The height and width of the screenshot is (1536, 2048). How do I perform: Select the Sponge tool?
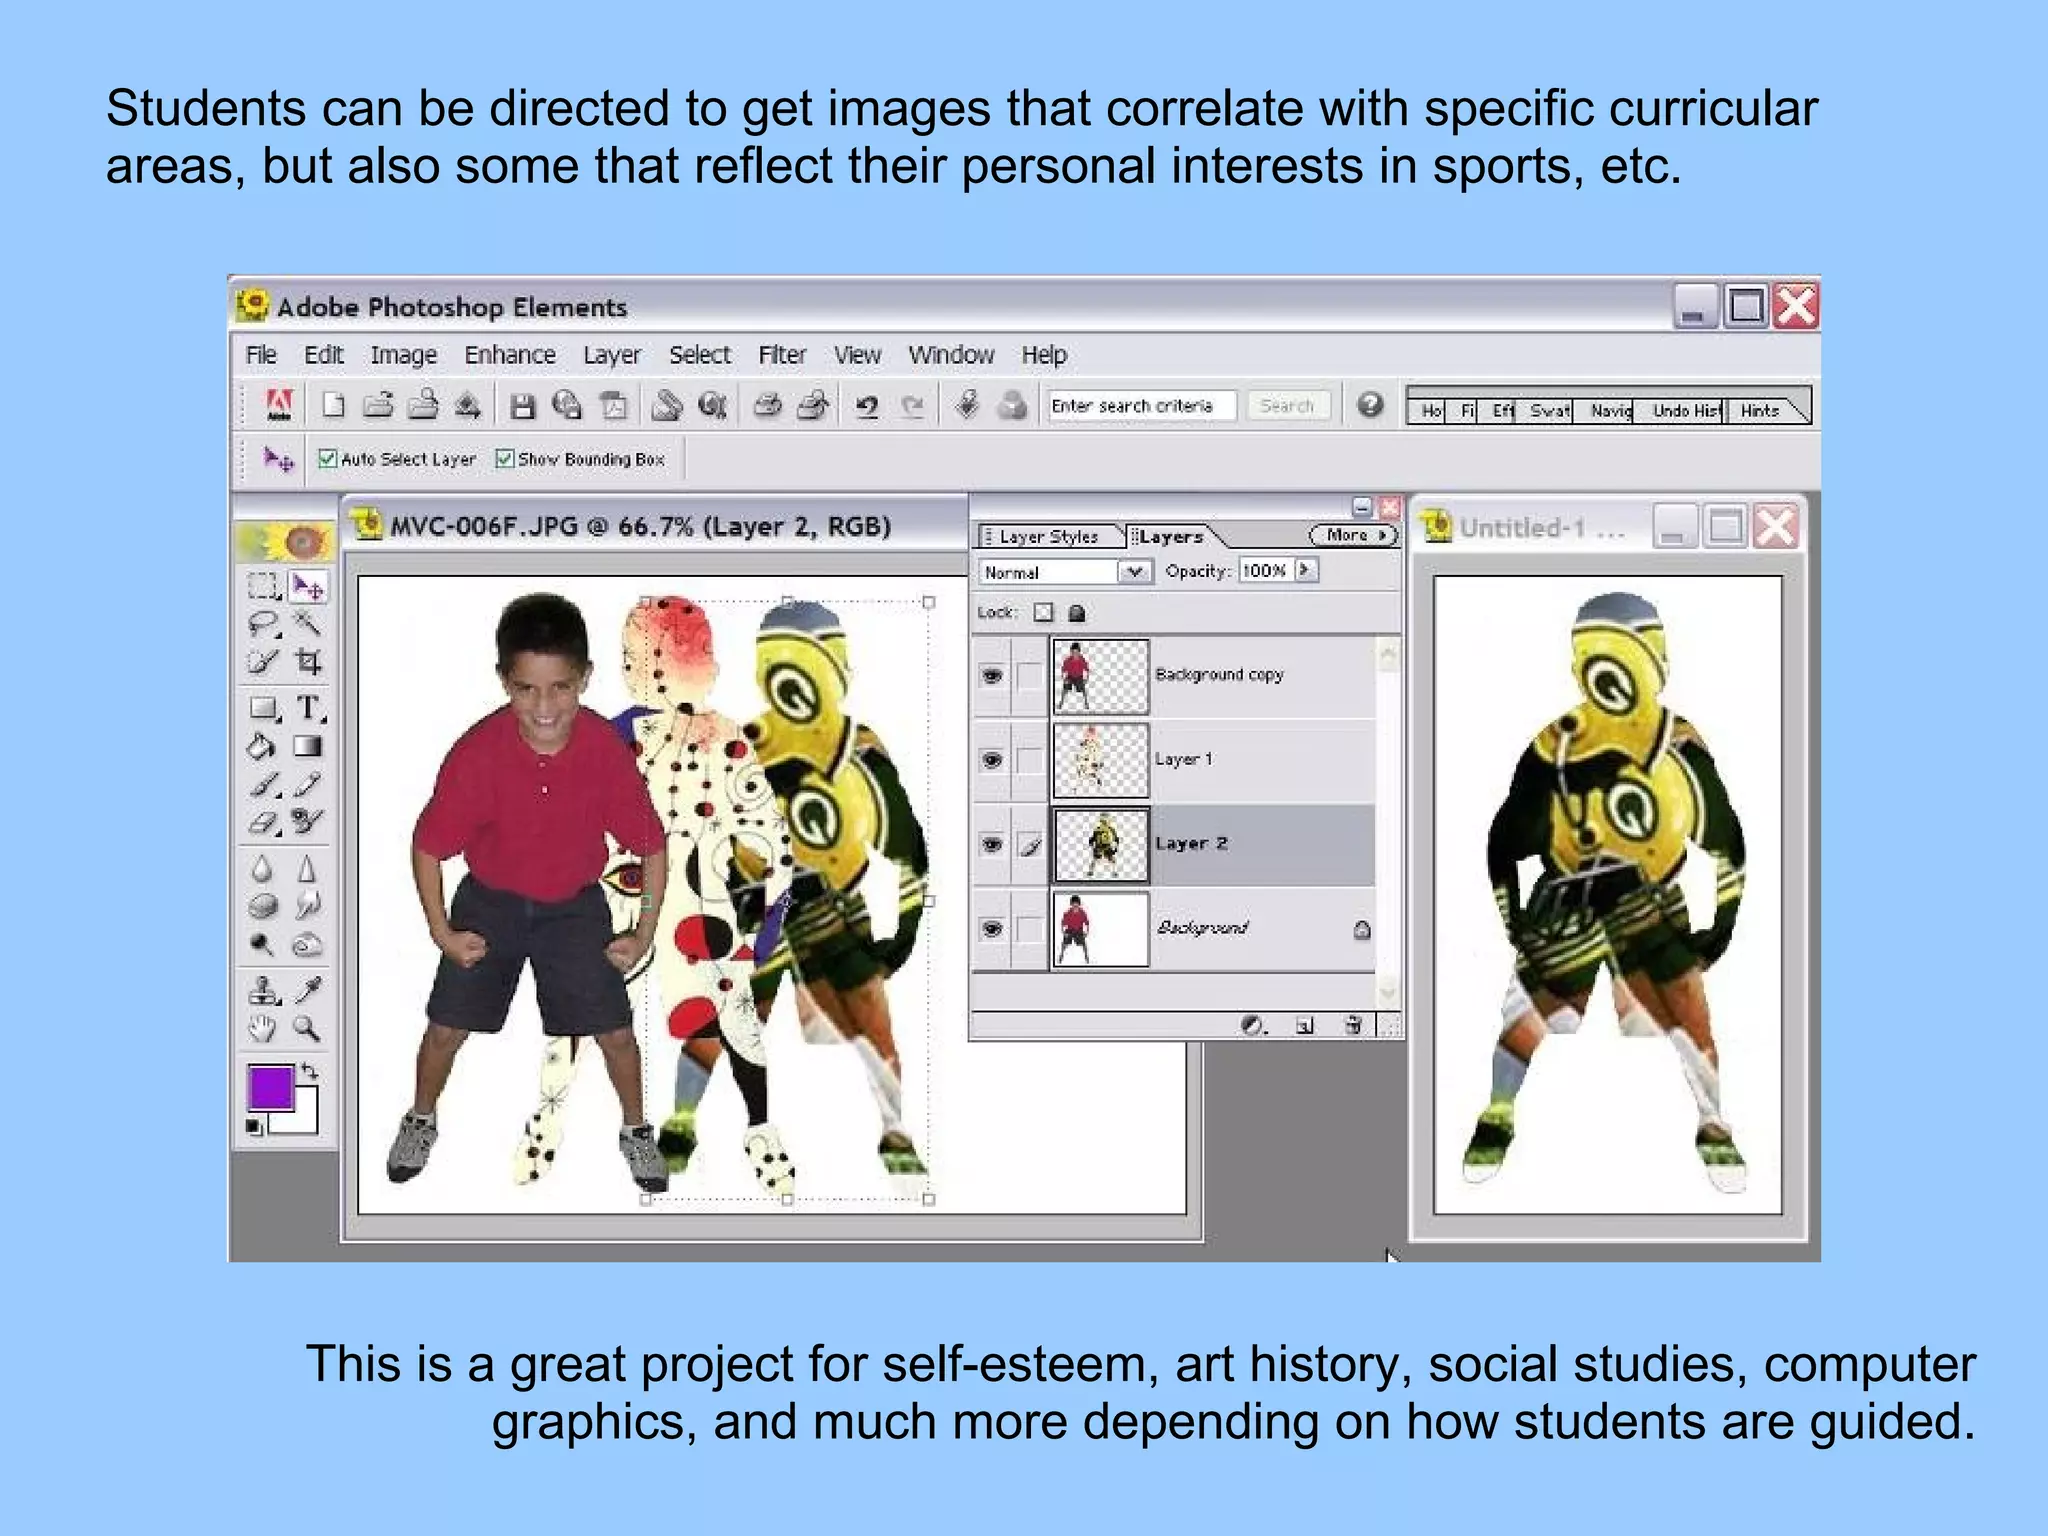click(x=263, y=906)
